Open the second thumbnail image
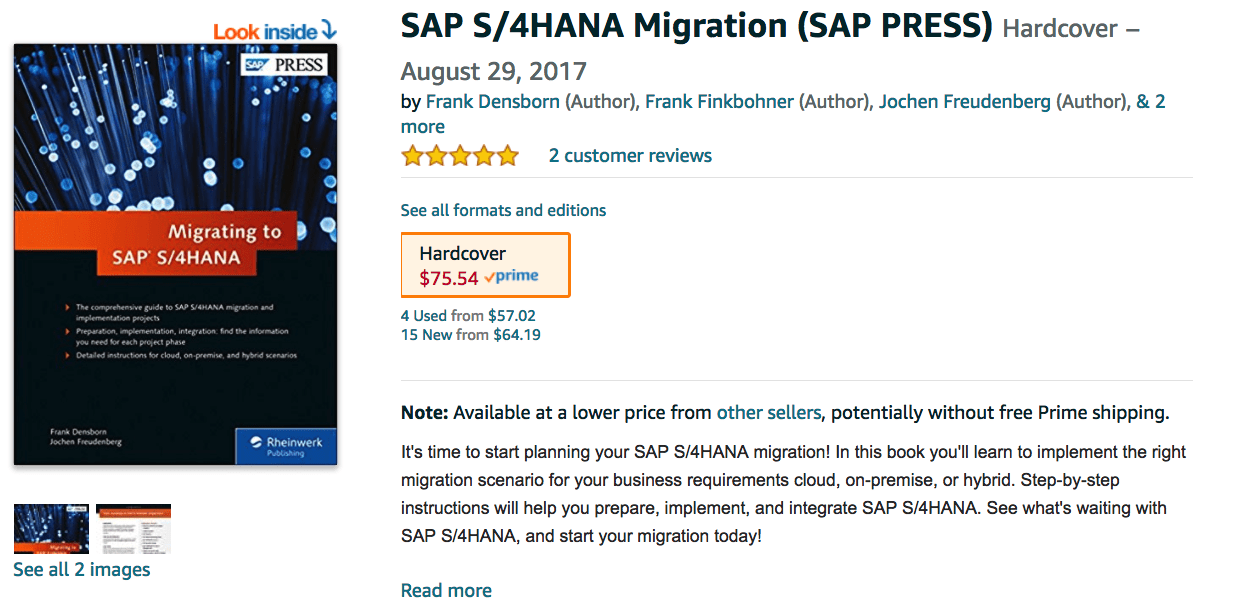Viewport: 1248px width, 605px height. (133, 529)
